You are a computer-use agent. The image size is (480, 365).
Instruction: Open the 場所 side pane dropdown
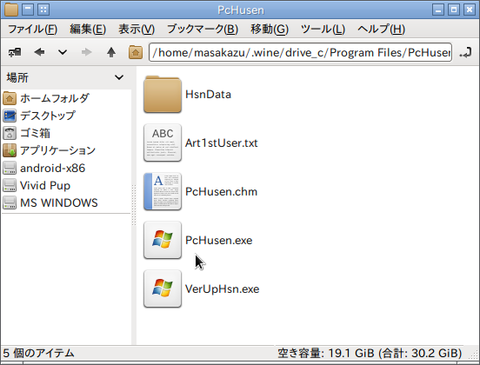119,78
